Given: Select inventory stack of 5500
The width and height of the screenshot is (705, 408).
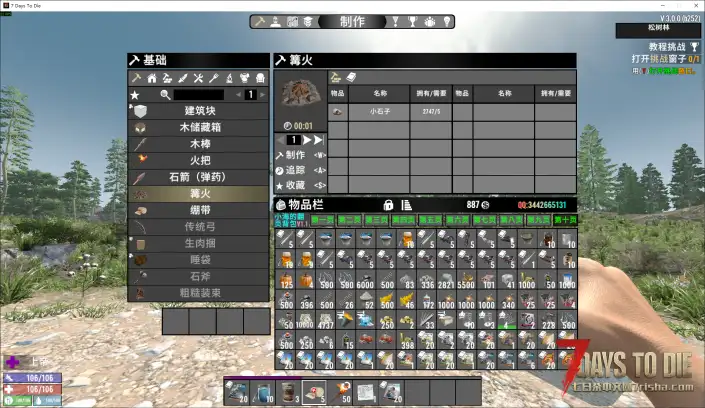Looking at the screenshot, I should pos(466,280).
